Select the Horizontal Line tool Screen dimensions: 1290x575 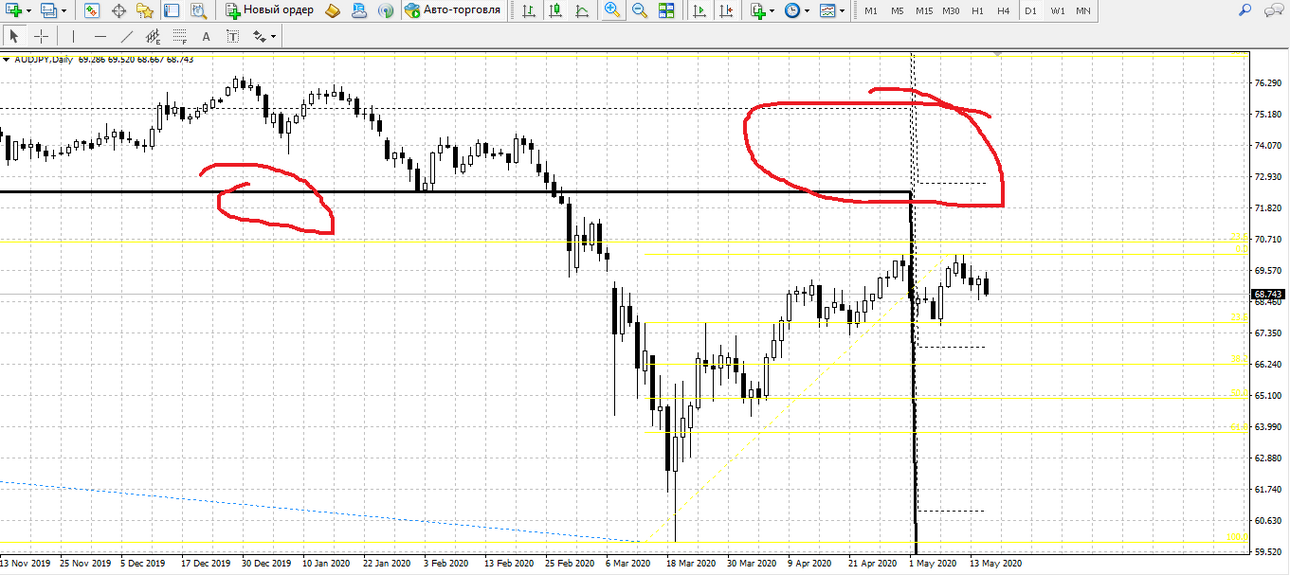tap(100, 36)
